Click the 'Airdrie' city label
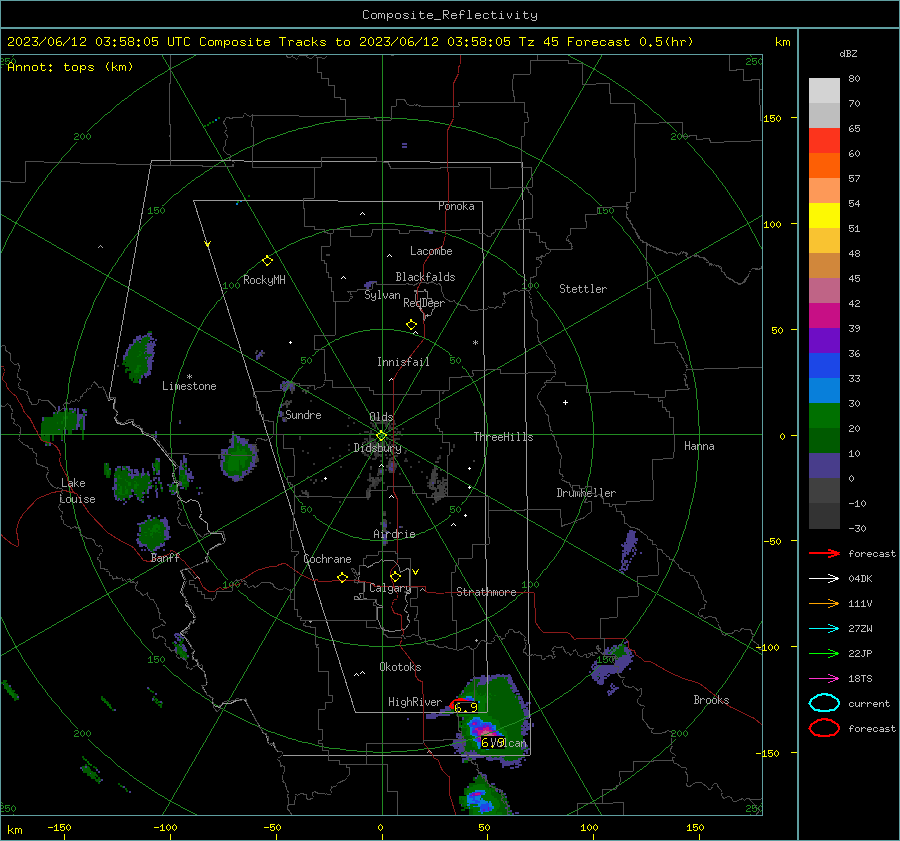900x841 pixels. click(394, 534)
